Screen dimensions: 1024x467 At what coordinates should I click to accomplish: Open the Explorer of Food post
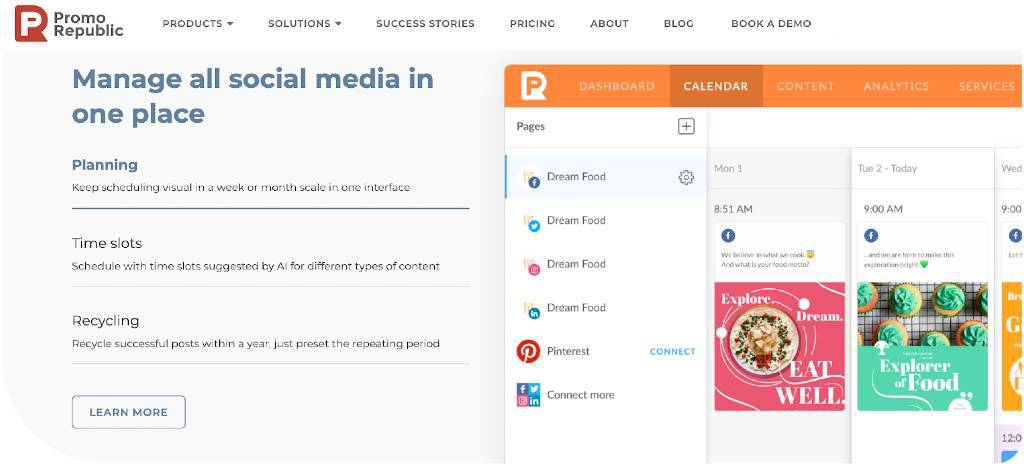click(x=922, y=346)
